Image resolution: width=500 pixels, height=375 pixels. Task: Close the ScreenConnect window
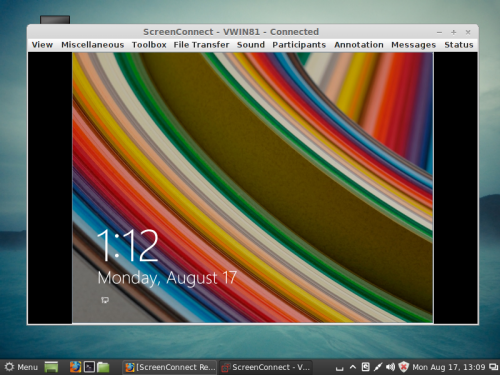point(468,32)
